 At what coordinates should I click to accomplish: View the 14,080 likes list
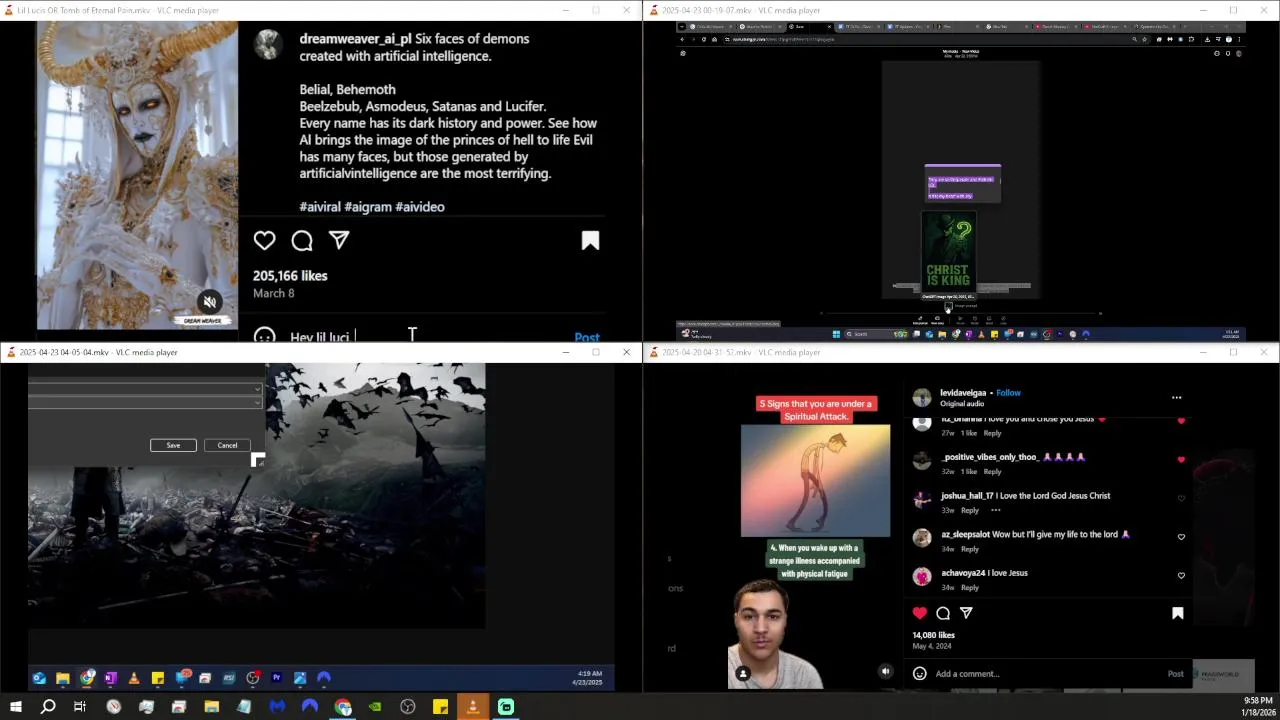tap(933, 635)
